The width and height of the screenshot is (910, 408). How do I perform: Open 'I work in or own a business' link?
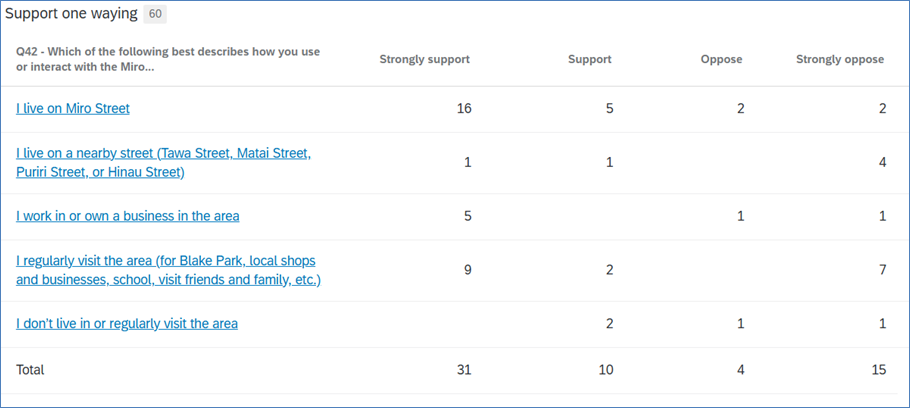[127, 216]
